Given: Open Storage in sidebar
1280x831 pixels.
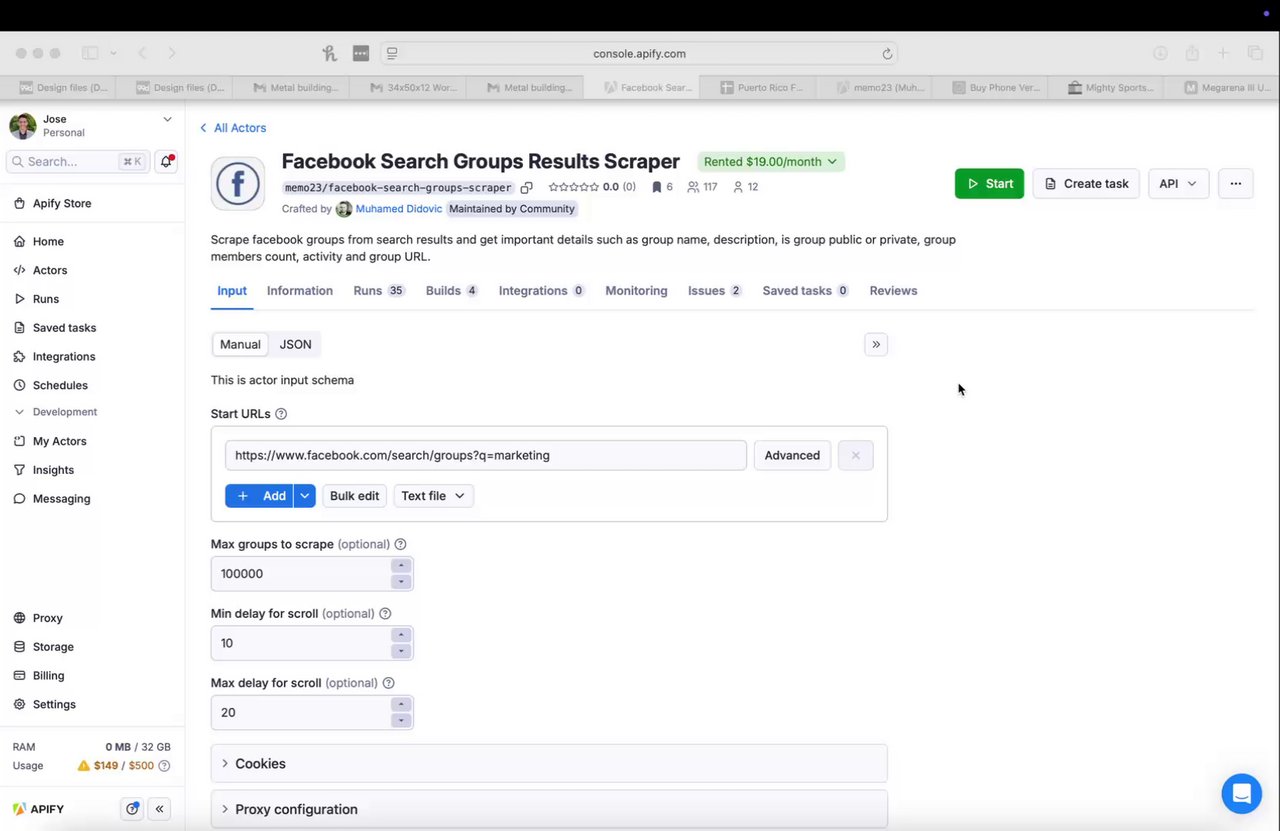Looking at the screenshot, I should click(53, 647).
